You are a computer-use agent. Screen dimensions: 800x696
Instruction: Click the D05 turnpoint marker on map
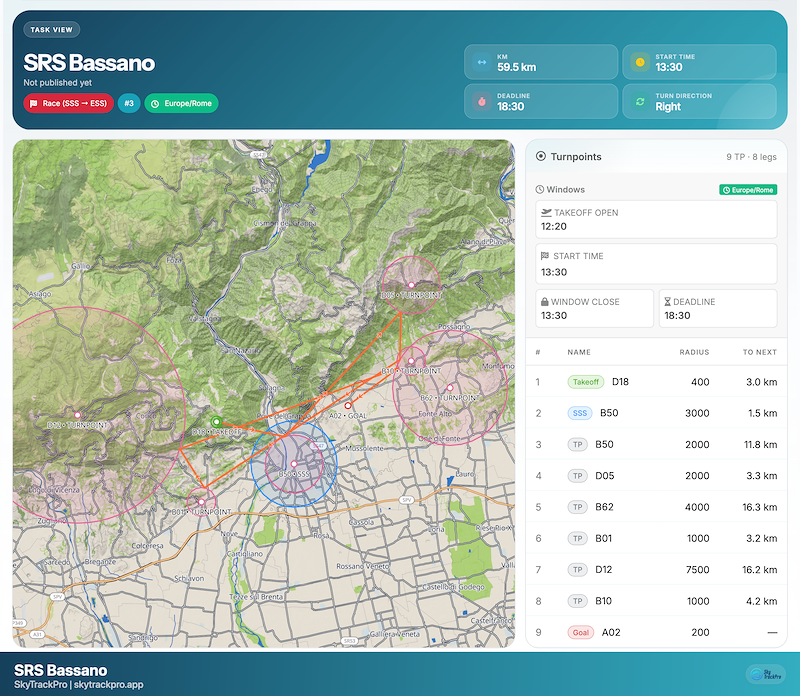(x=411, y=285)
